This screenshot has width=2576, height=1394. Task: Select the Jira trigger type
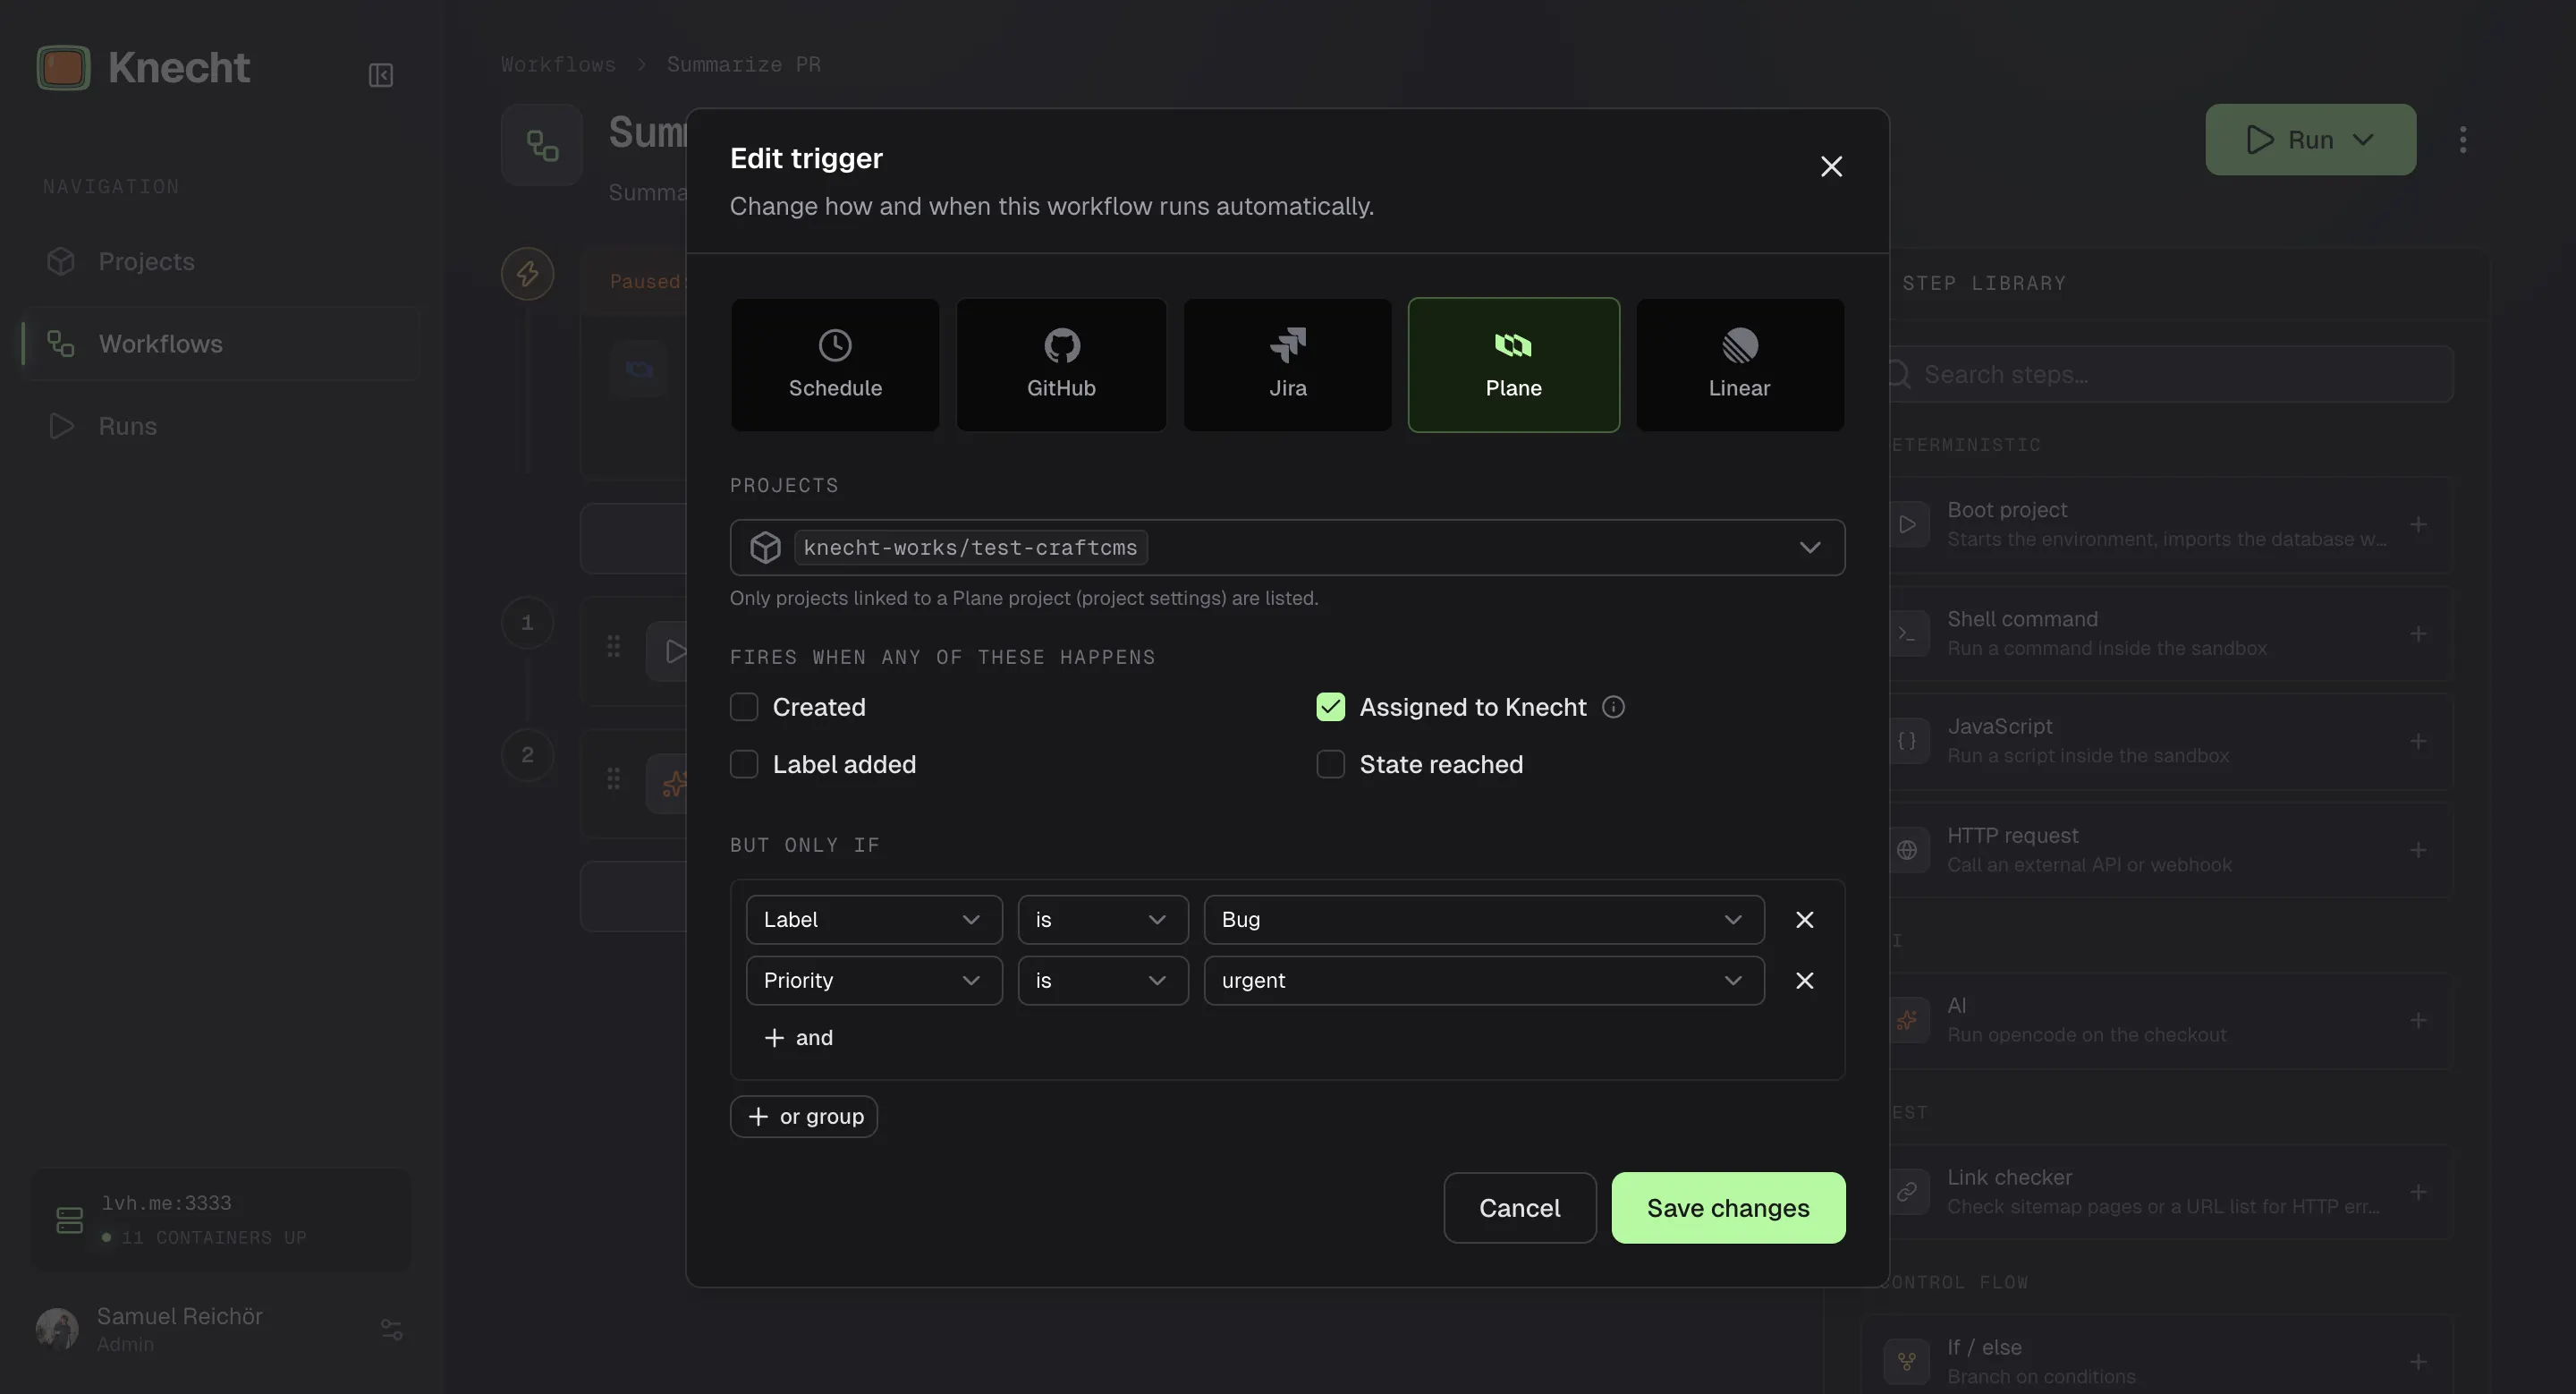point(1287,365)
